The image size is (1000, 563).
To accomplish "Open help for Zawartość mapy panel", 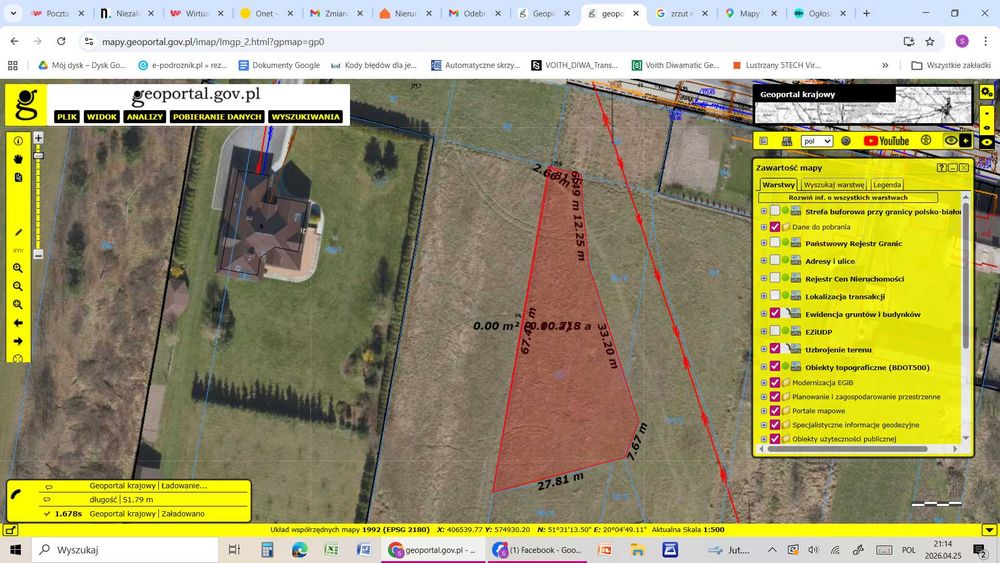I will (x=941, y=168).
